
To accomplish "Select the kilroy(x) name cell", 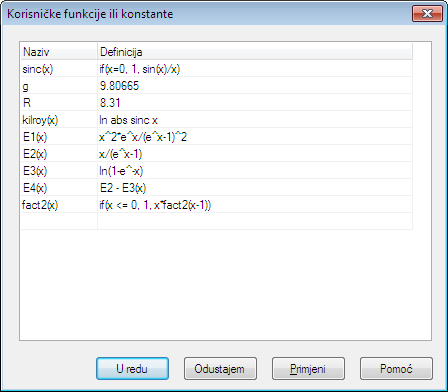I will click(59, 120).
